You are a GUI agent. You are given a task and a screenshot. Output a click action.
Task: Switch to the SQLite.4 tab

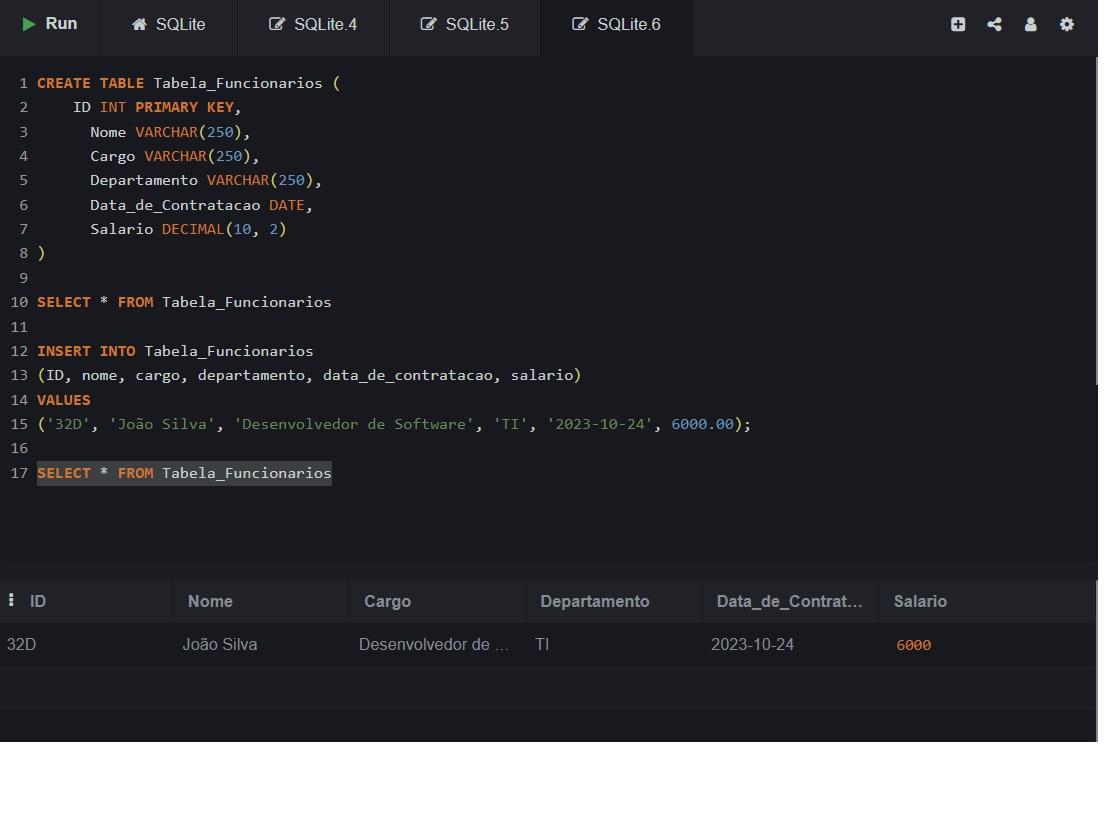pos(312,24)
